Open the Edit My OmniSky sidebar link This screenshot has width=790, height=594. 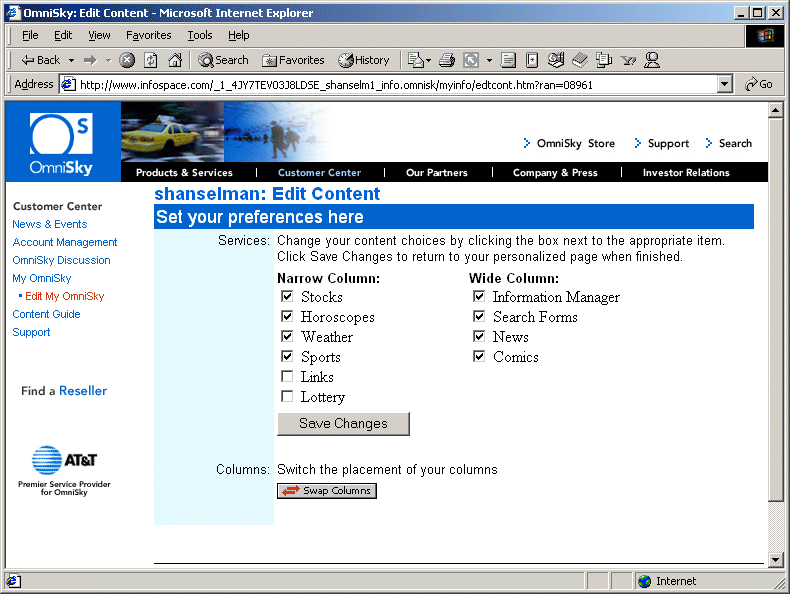coord(64,296)
